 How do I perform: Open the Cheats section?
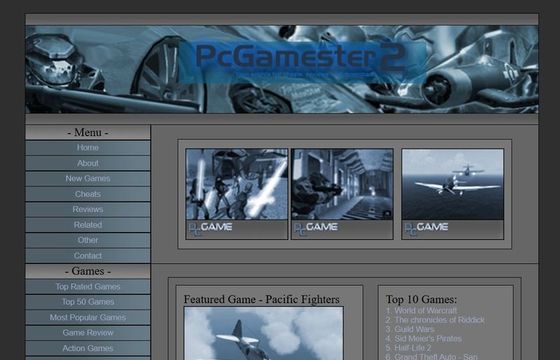[x=88, y=194]
